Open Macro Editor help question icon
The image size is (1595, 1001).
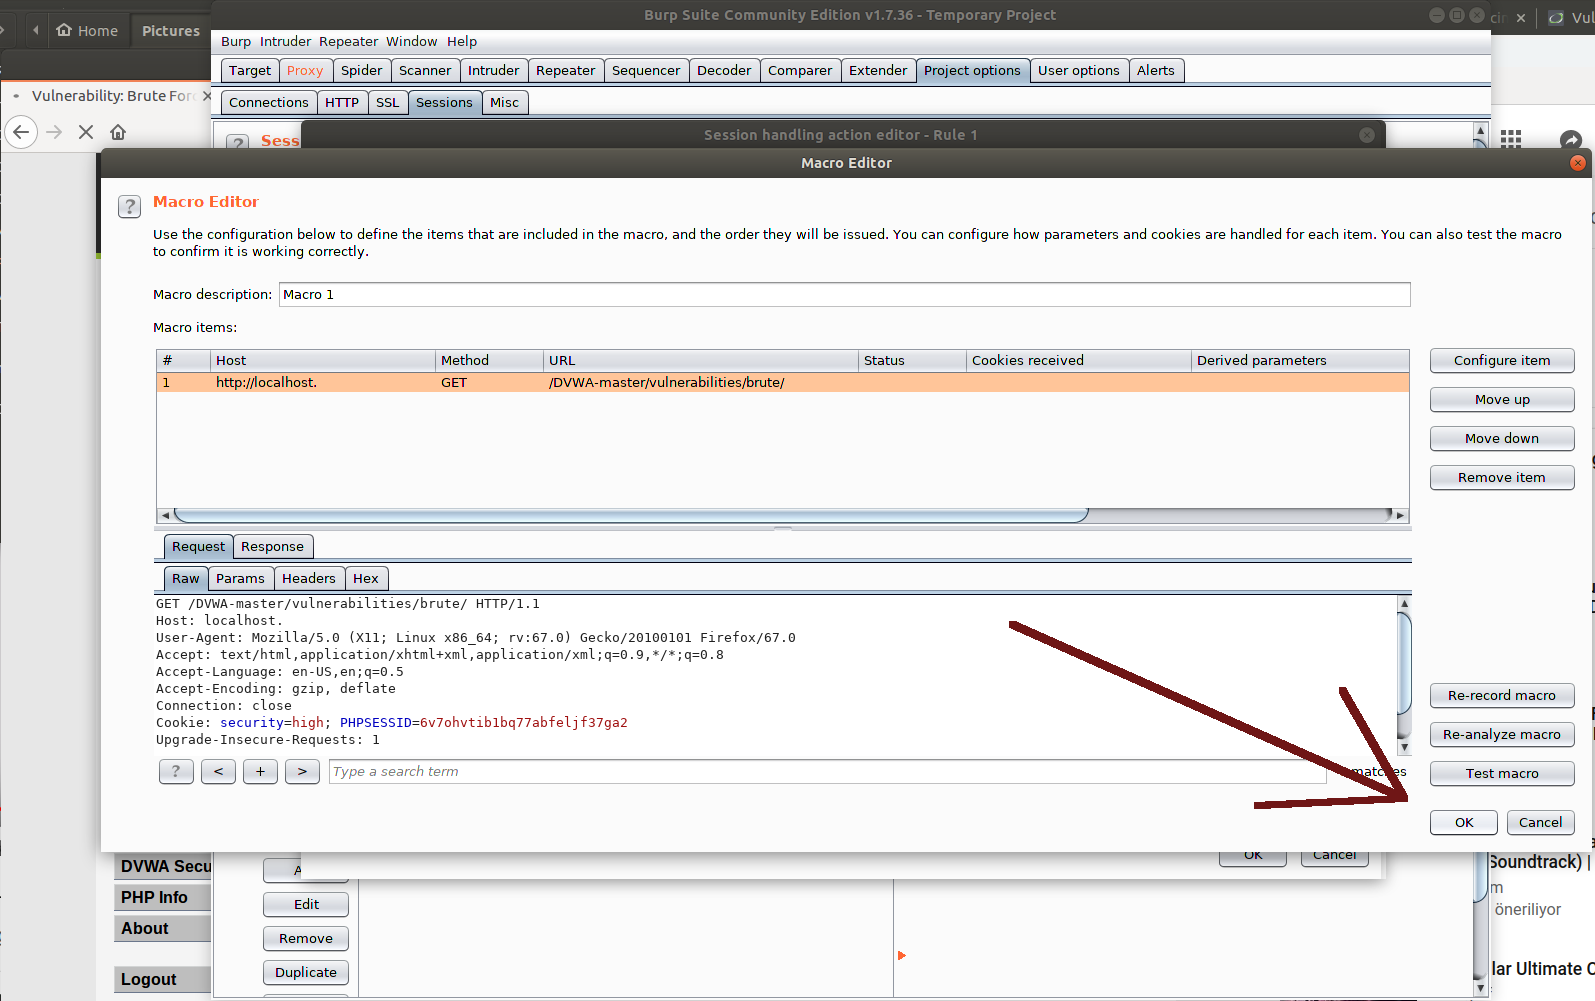coord(129,206)
